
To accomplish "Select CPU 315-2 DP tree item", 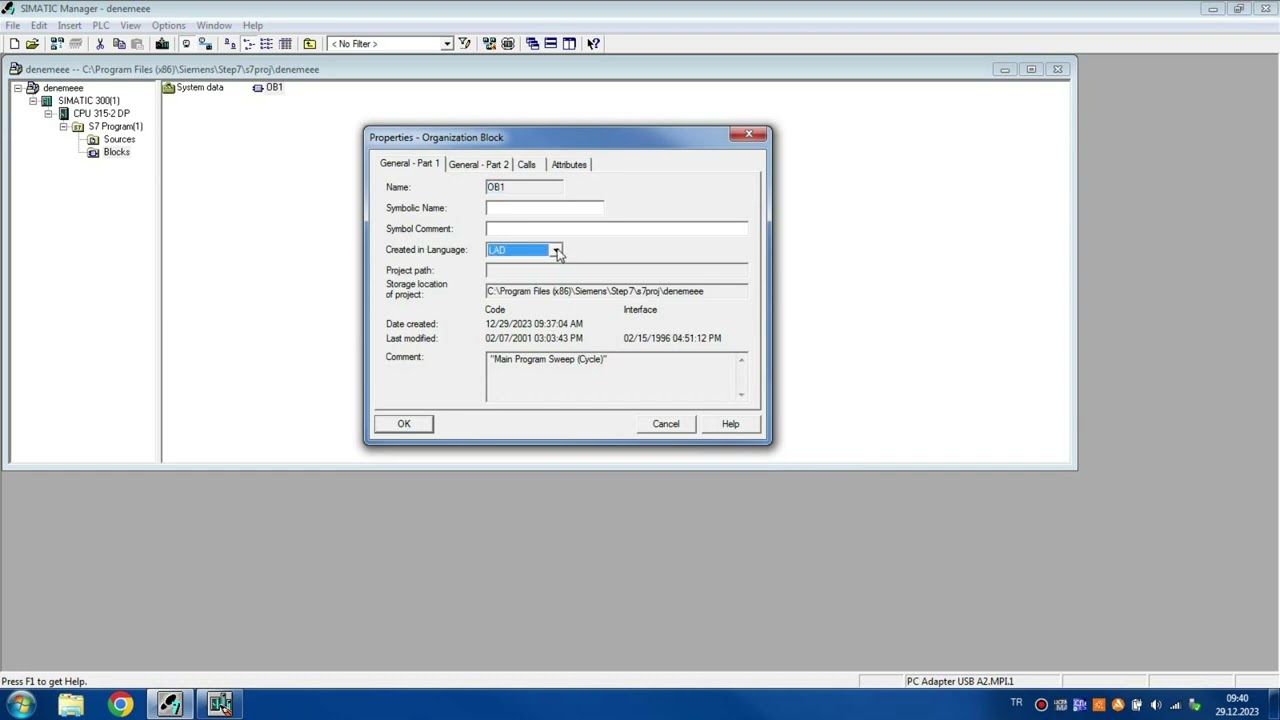I will pos(101,114).
